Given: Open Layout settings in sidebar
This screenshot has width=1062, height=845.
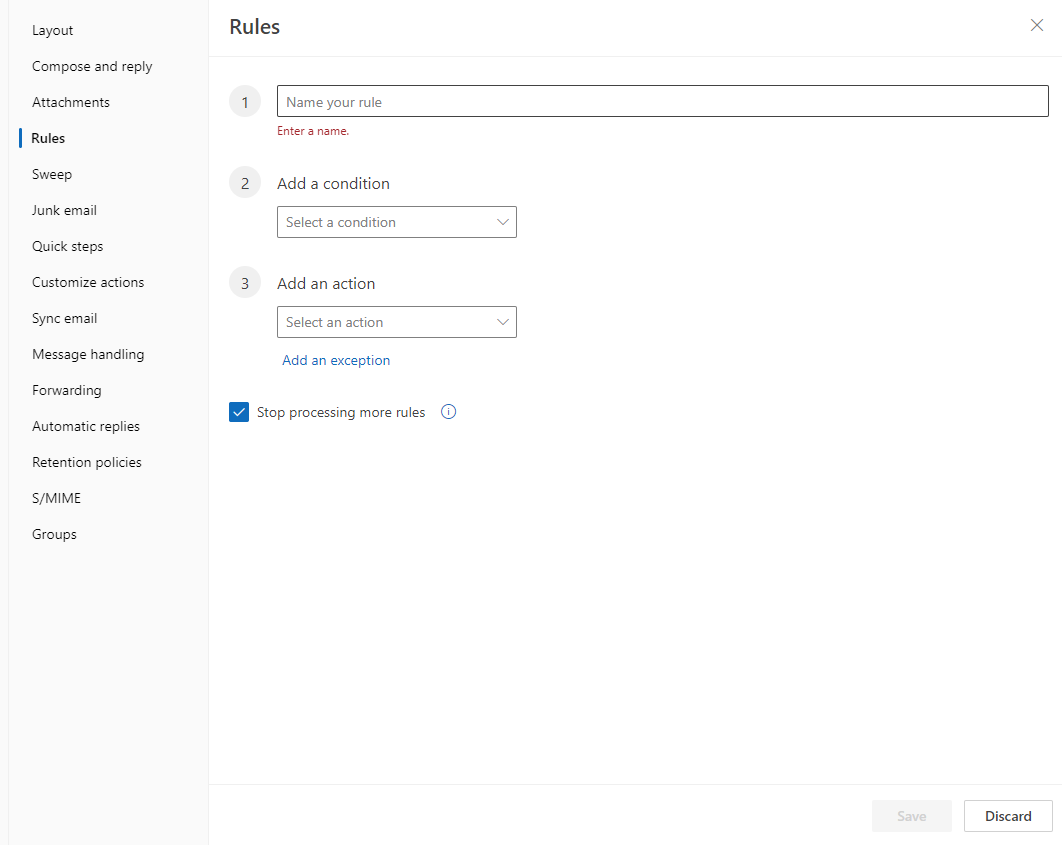Looking at the screenshot, I should (53, 30).
